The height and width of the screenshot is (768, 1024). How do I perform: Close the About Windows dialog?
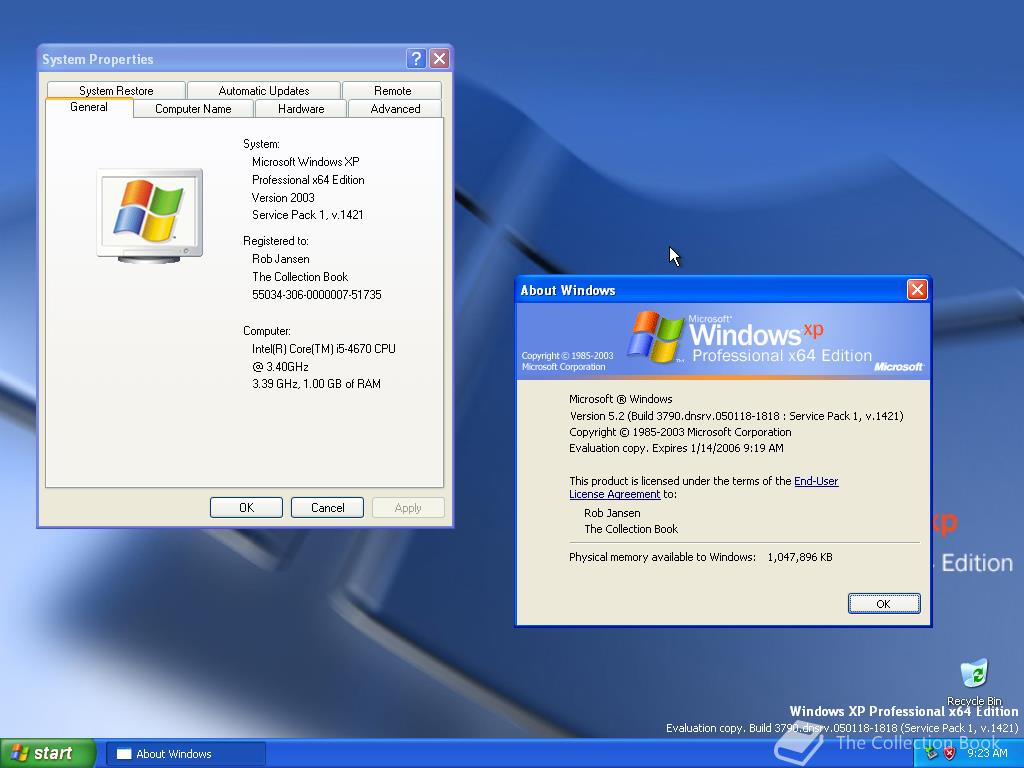click(917, 289)
